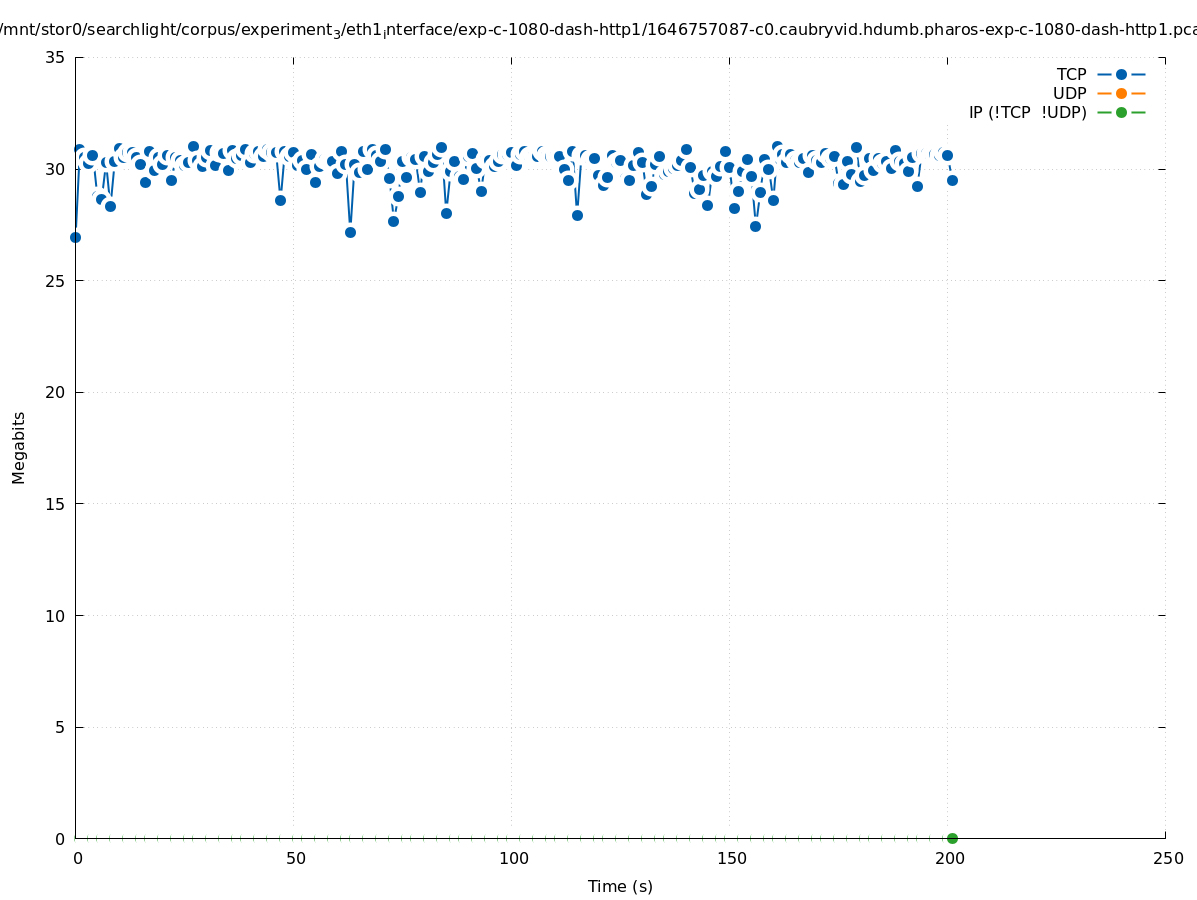Click the 15 tick label on the y-axis
Viewport: 1197px width, 900px height.
coord(55,504)
